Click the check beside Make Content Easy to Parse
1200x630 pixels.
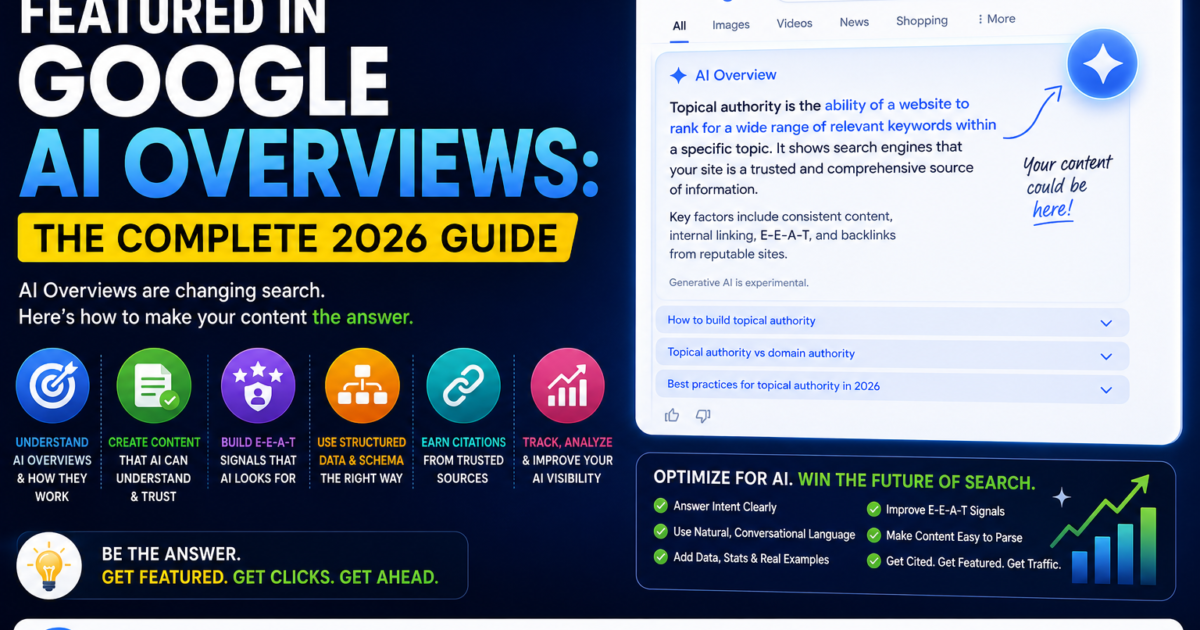click(873, 536)
